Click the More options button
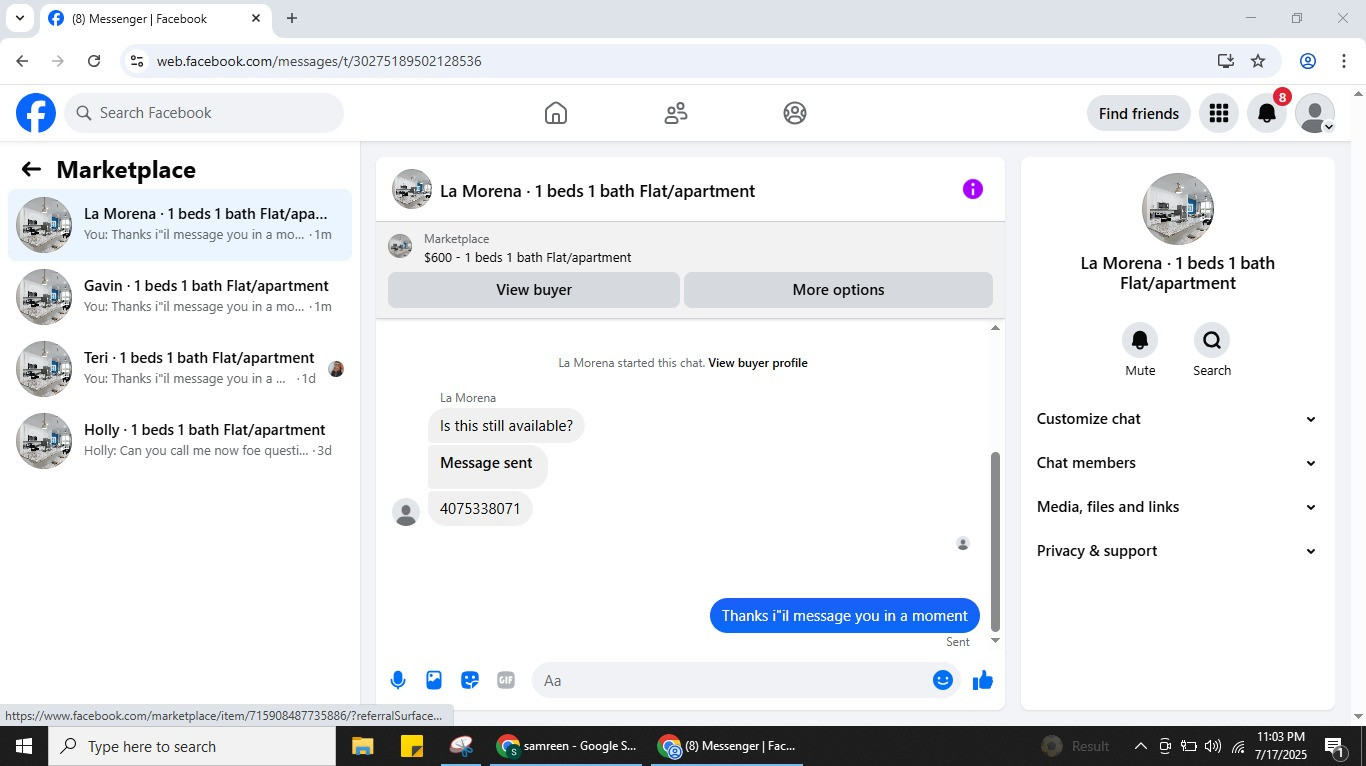1366x766 pixels. click(838, 290)
